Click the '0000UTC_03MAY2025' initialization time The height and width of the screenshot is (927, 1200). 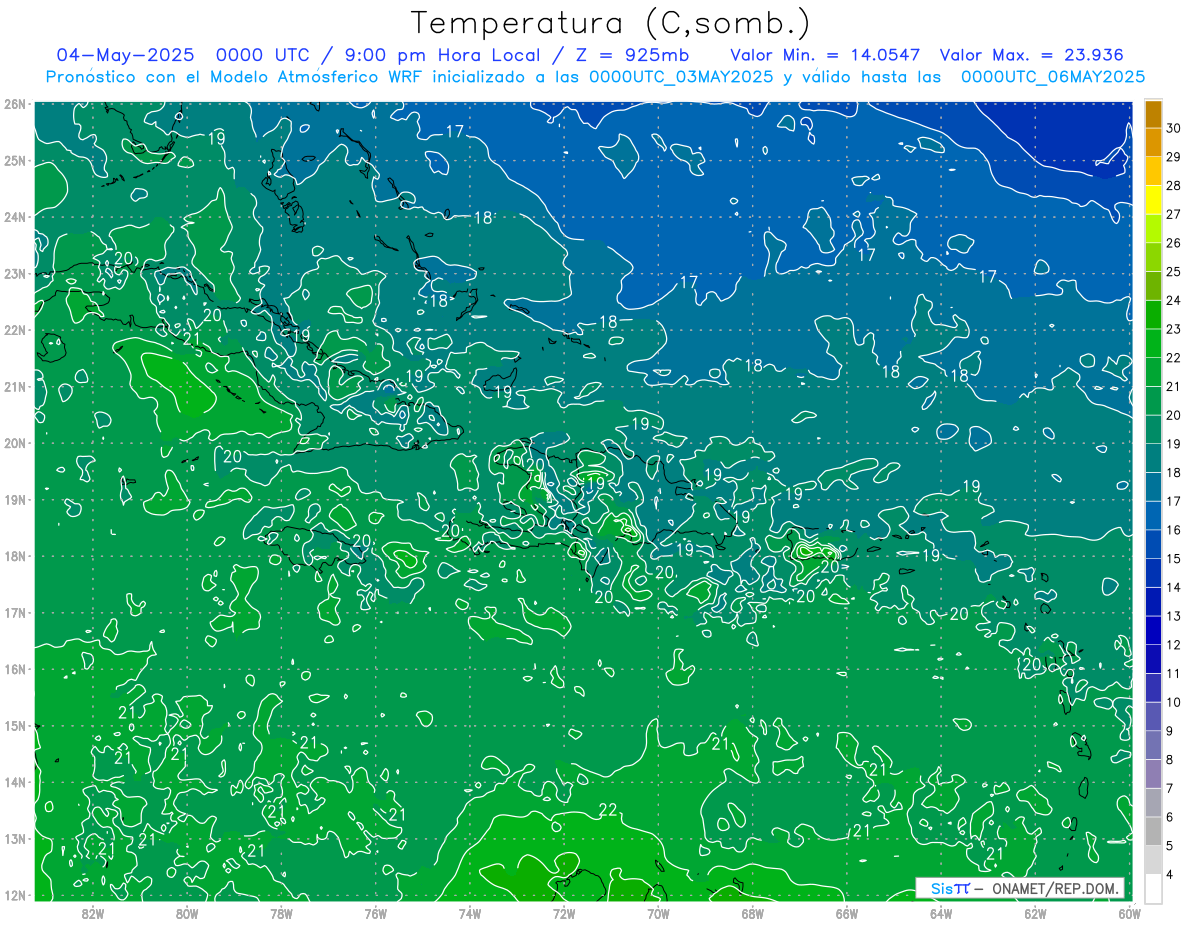coord(681,76)
